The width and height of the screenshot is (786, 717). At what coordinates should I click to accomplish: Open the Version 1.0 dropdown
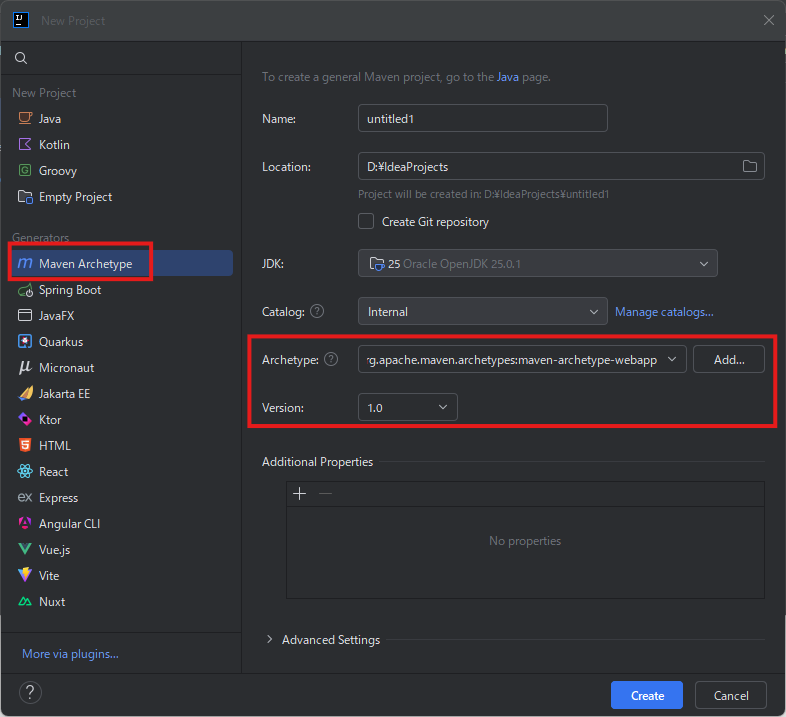click(x=408, y=407)
